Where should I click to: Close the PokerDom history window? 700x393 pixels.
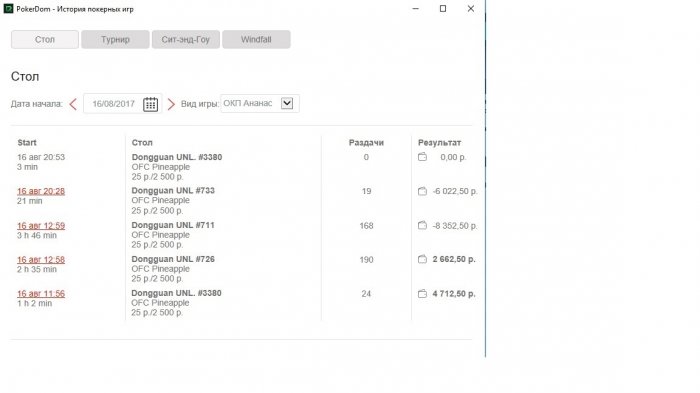click(471, 8)
